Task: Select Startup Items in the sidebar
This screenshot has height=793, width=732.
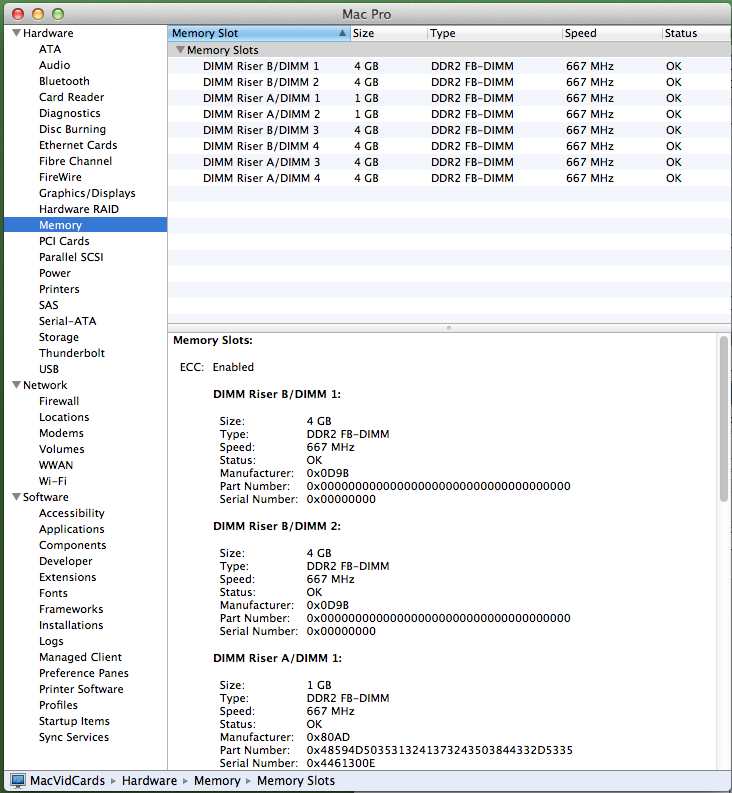Action: pos(74,721)
